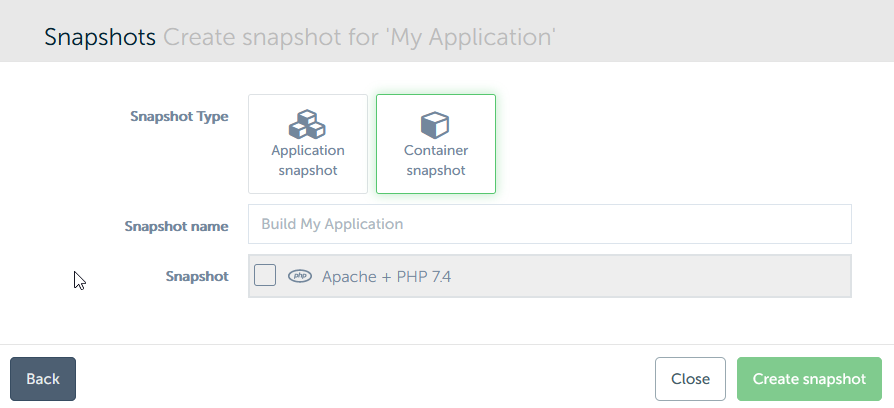This screenshot has height=408, width=894.
Task: Click the word "snapshot" under Application
Action: click(x=308, y=170)
